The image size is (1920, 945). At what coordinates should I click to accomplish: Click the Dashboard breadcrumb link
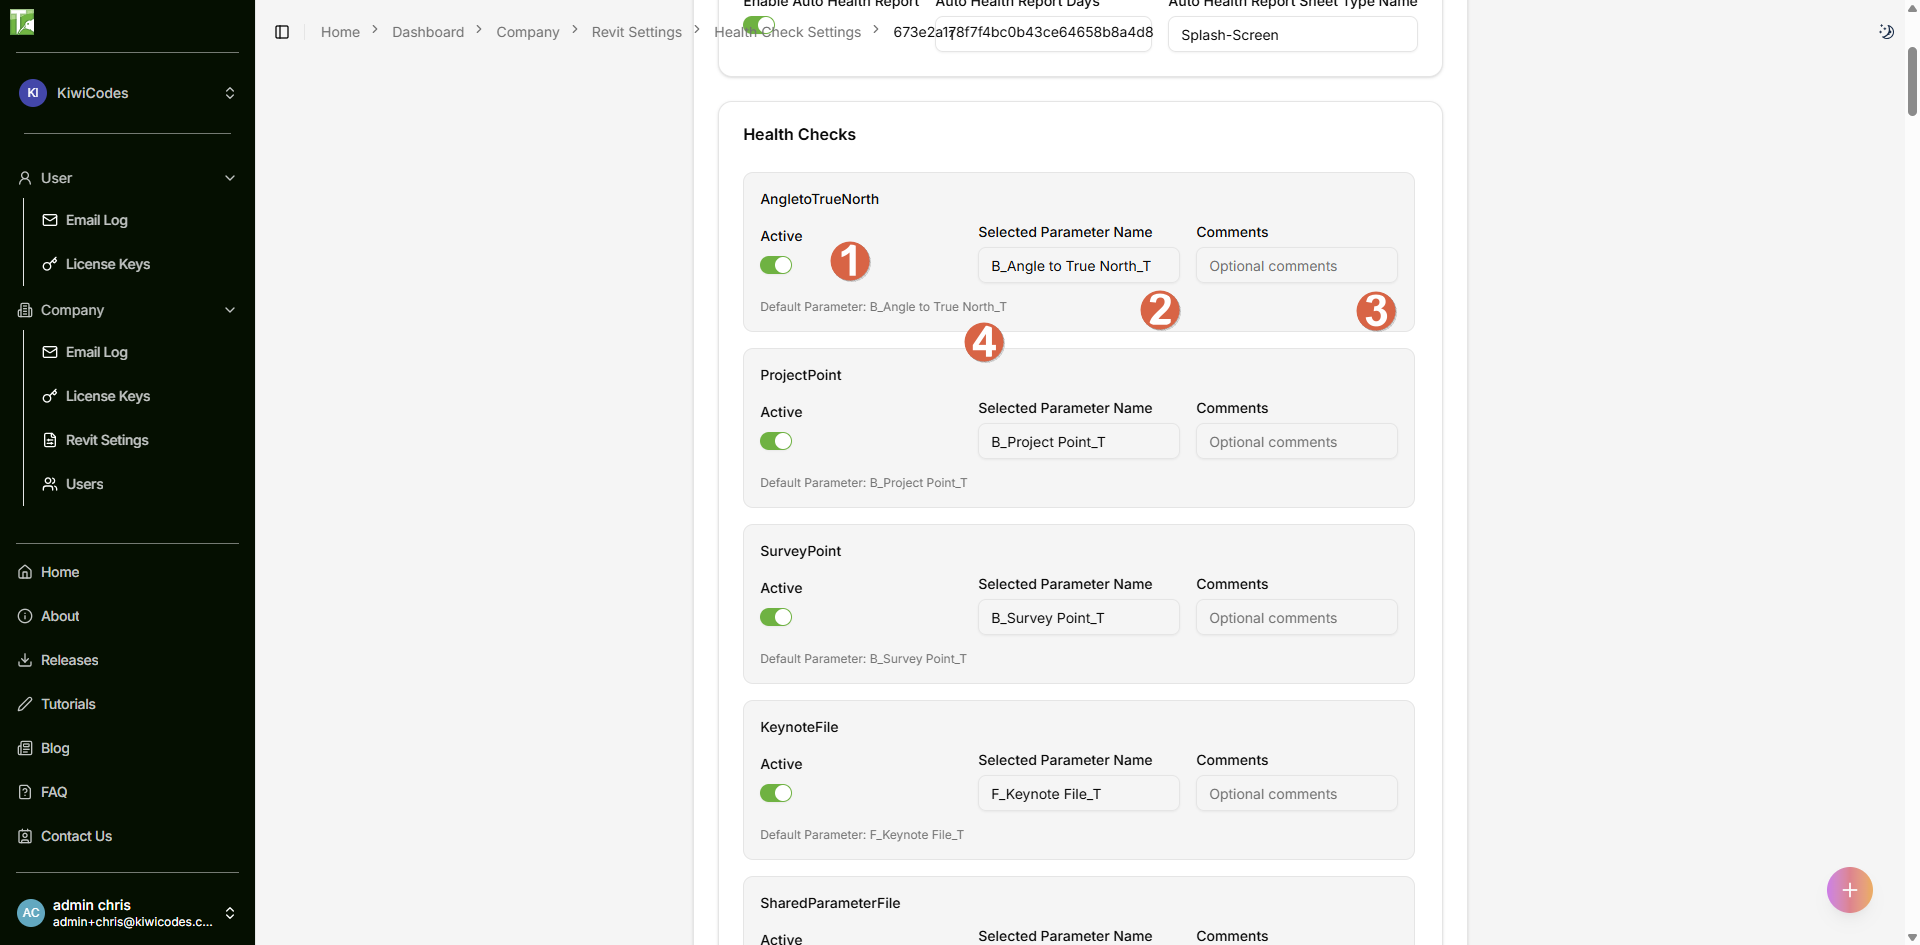pyautogui.click(x=428, y=32)
